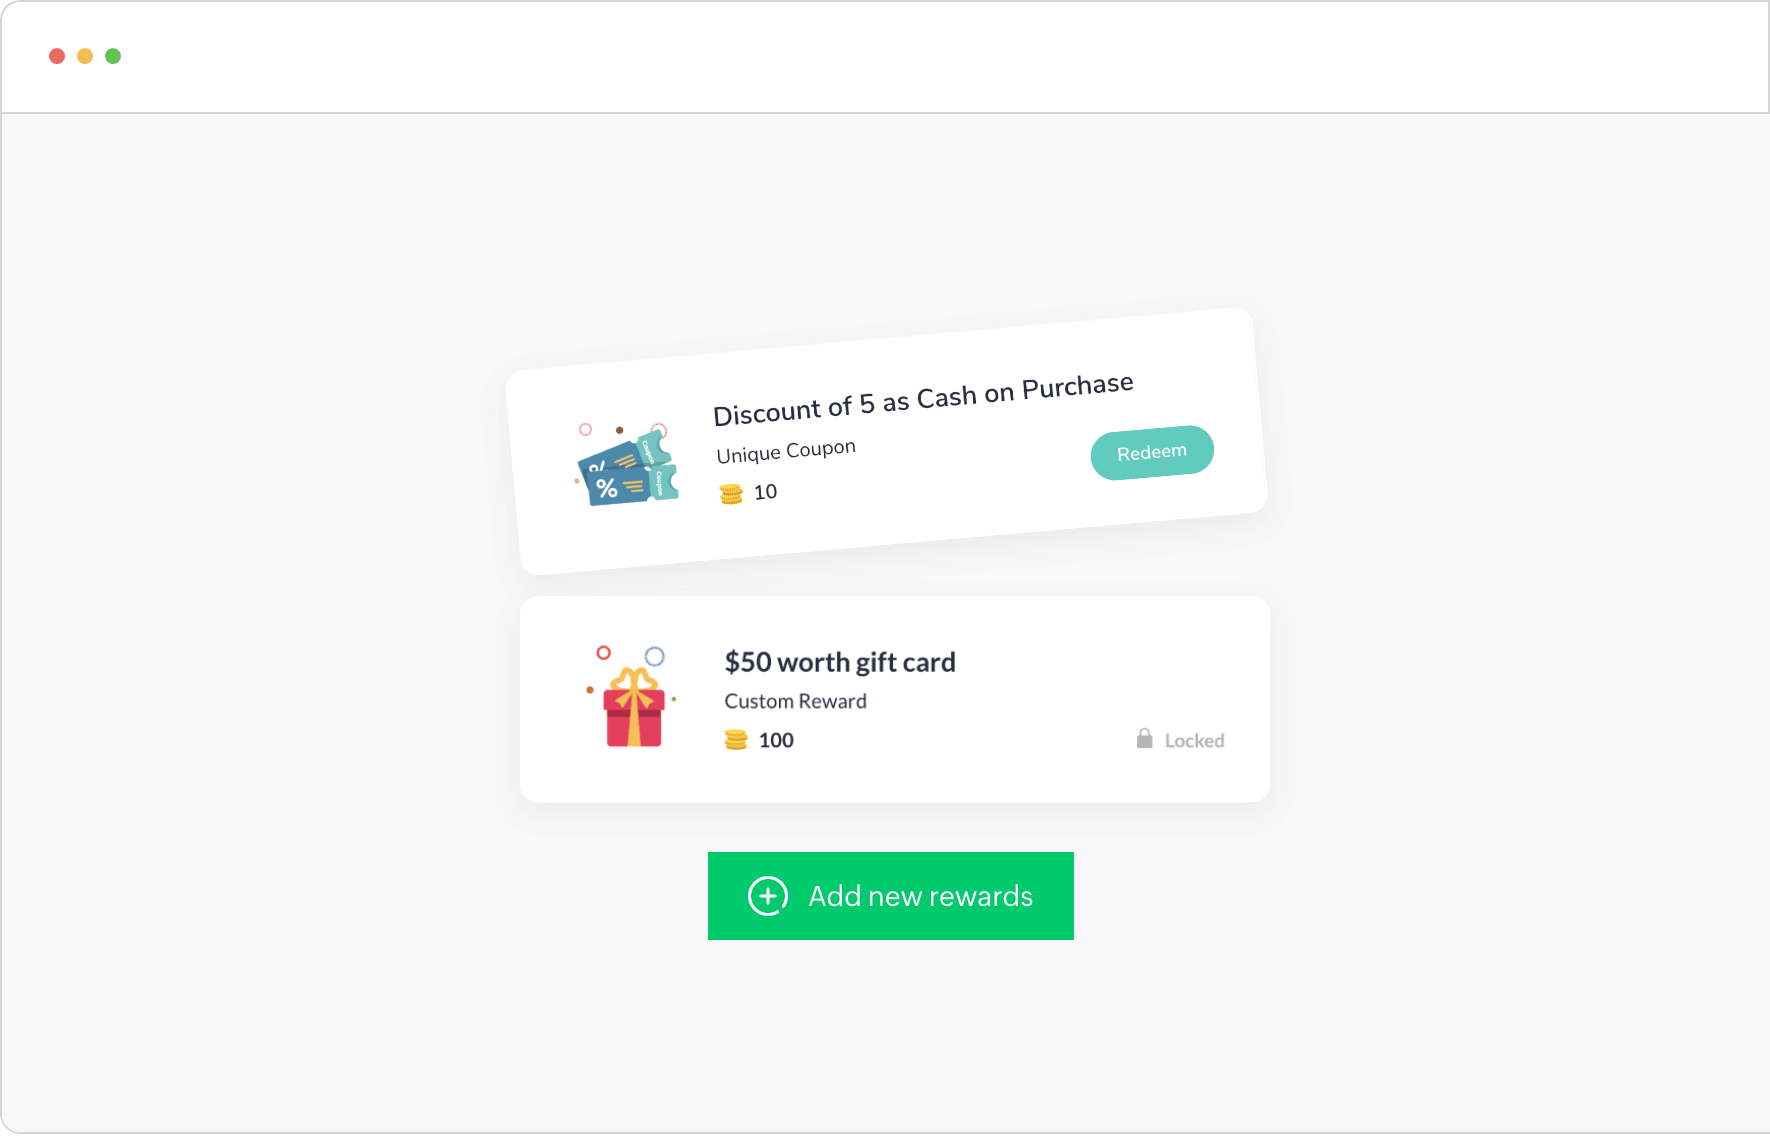
Task: Click the red window close dot
Action: [x=57, y=56]
